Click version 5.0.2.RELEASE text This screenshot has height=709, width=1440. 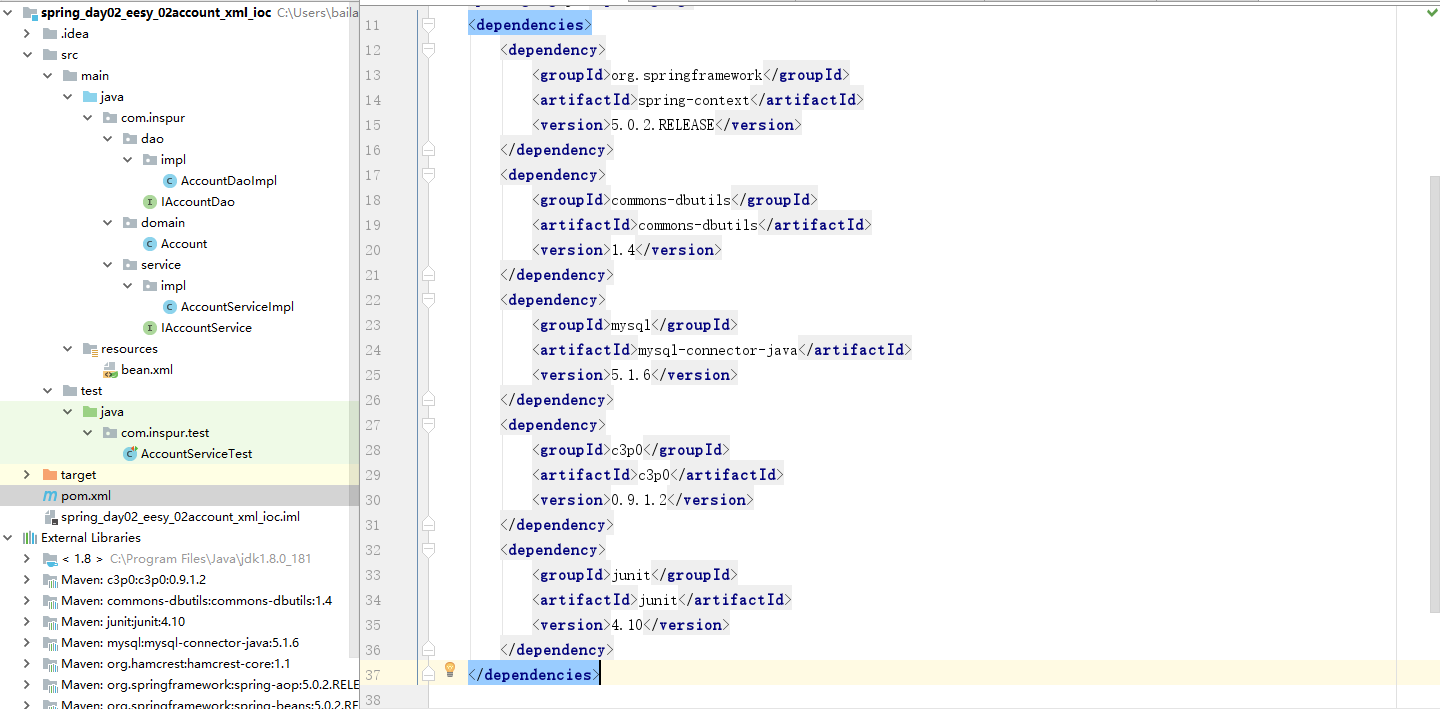tap(663, 125)
